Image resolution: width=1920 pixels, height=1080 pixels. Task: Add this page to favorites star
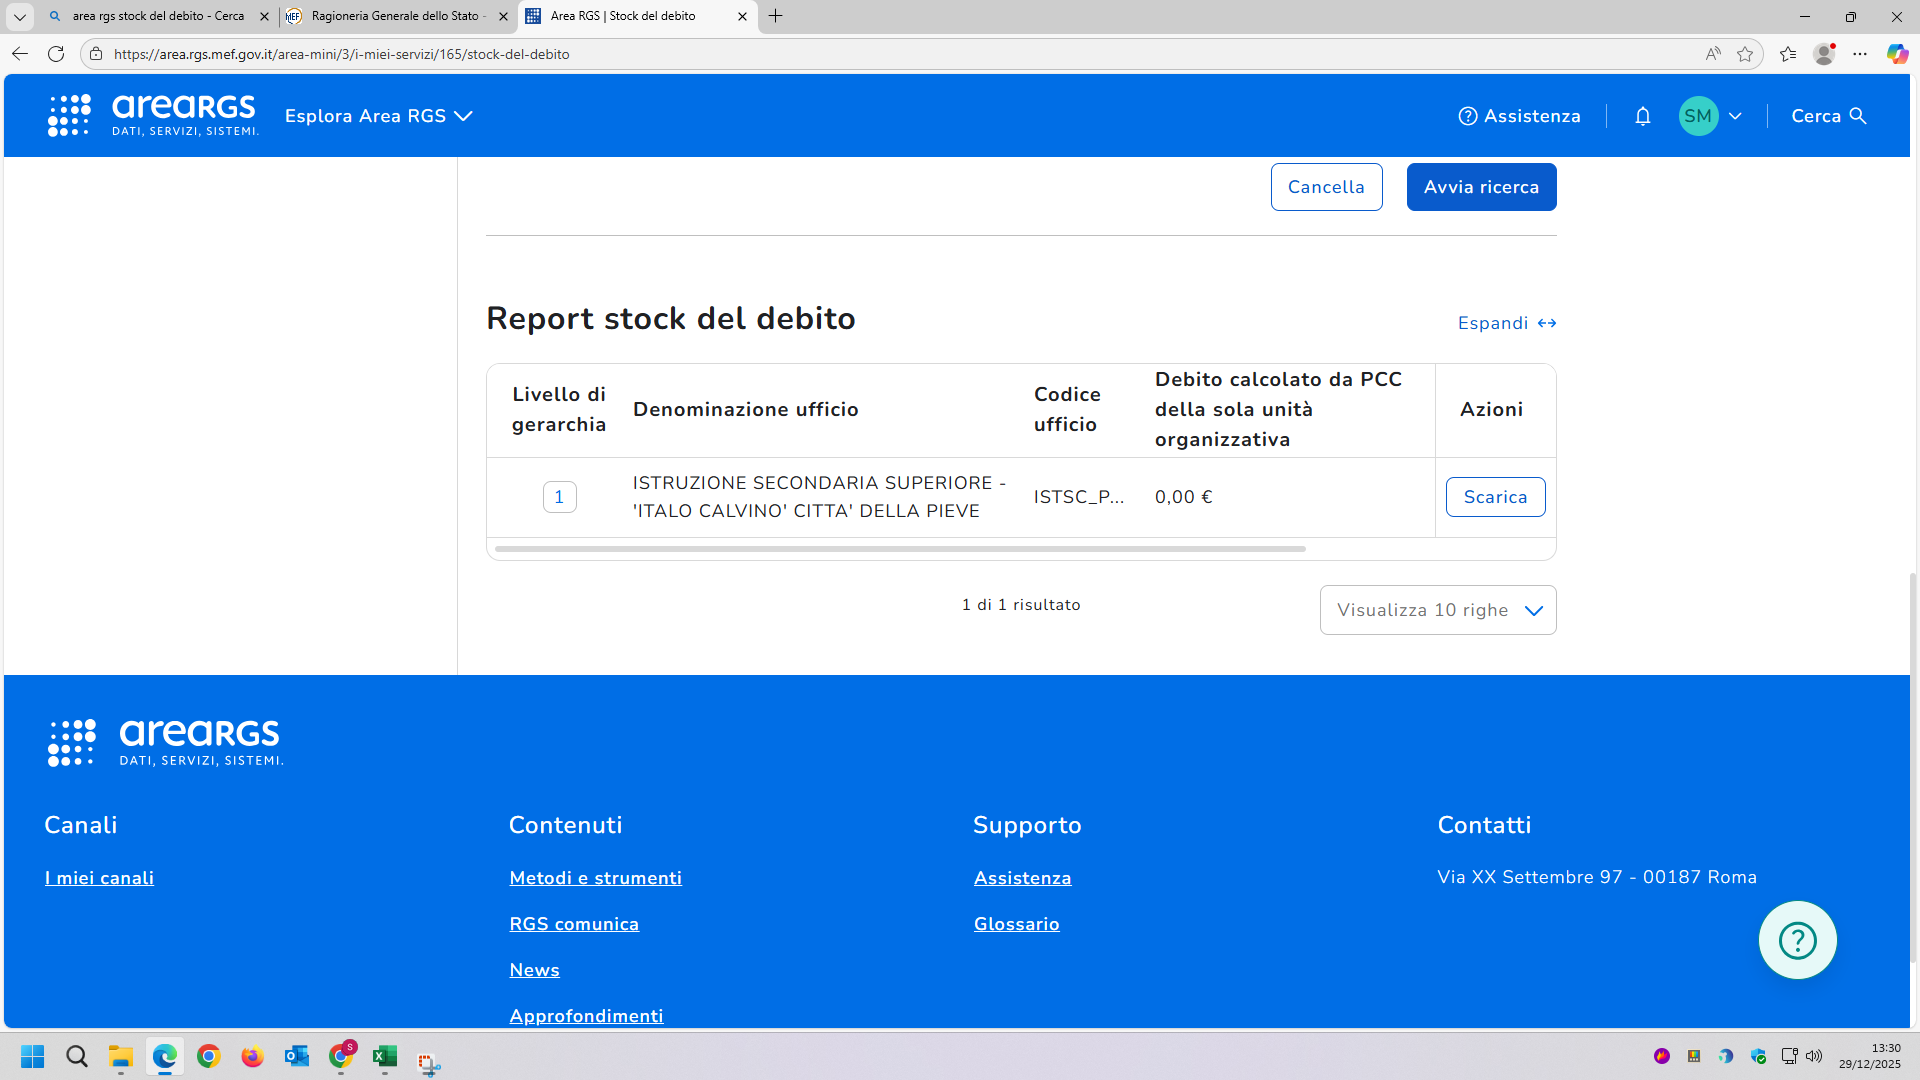pyautogui.click(x=1745, y=54)
